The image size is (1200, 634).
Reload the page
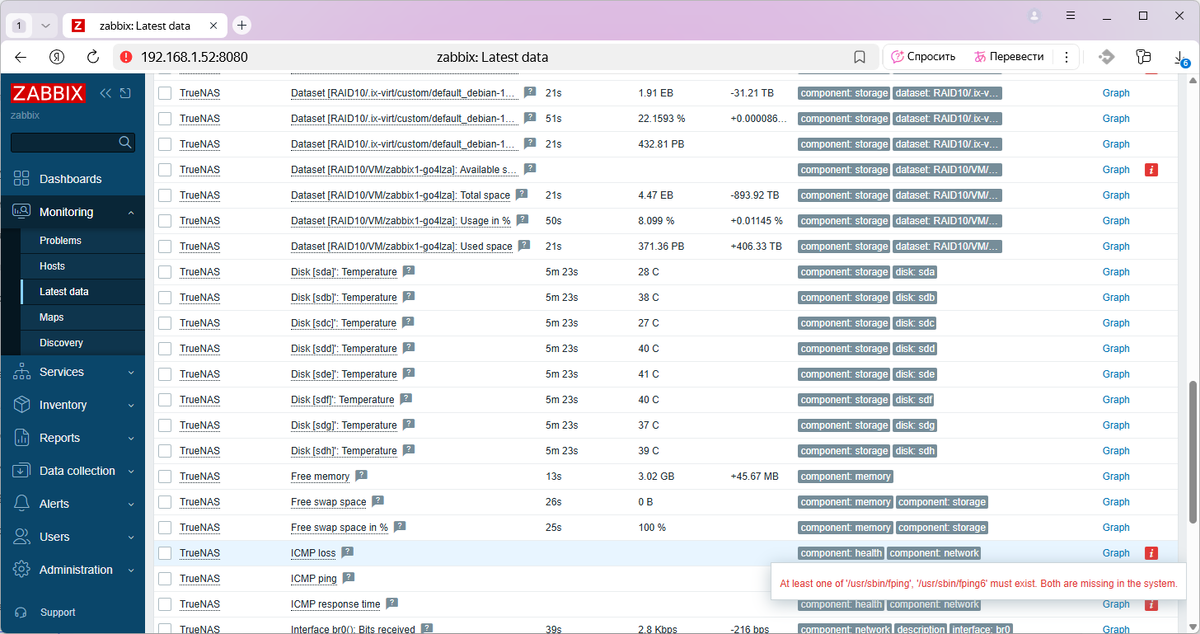point(93,57)
